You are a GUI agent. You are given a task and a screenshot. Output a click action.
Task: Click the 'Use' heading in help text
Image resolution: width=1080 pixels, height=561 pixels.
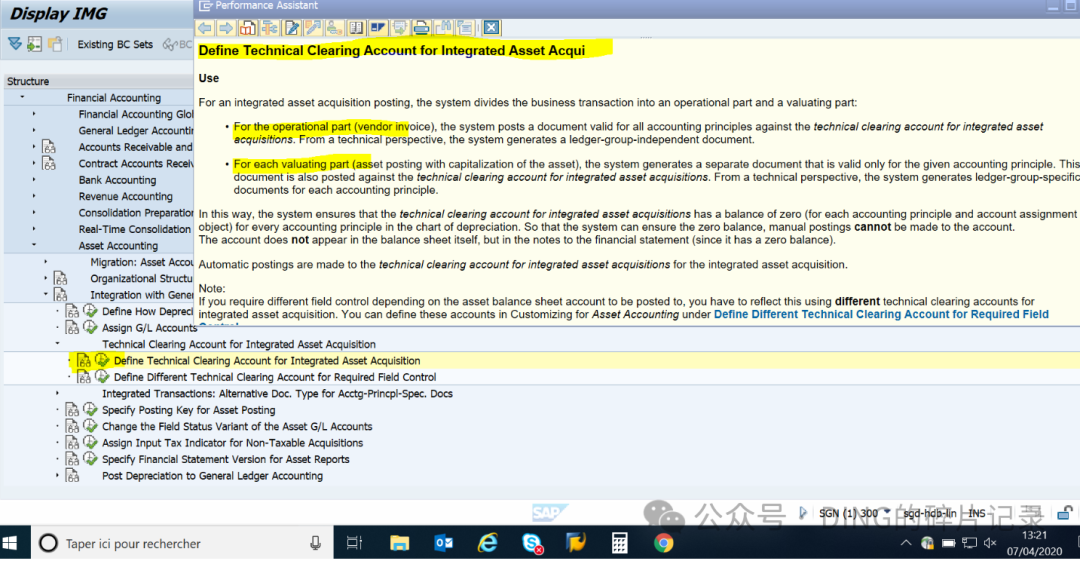(209, 78)
